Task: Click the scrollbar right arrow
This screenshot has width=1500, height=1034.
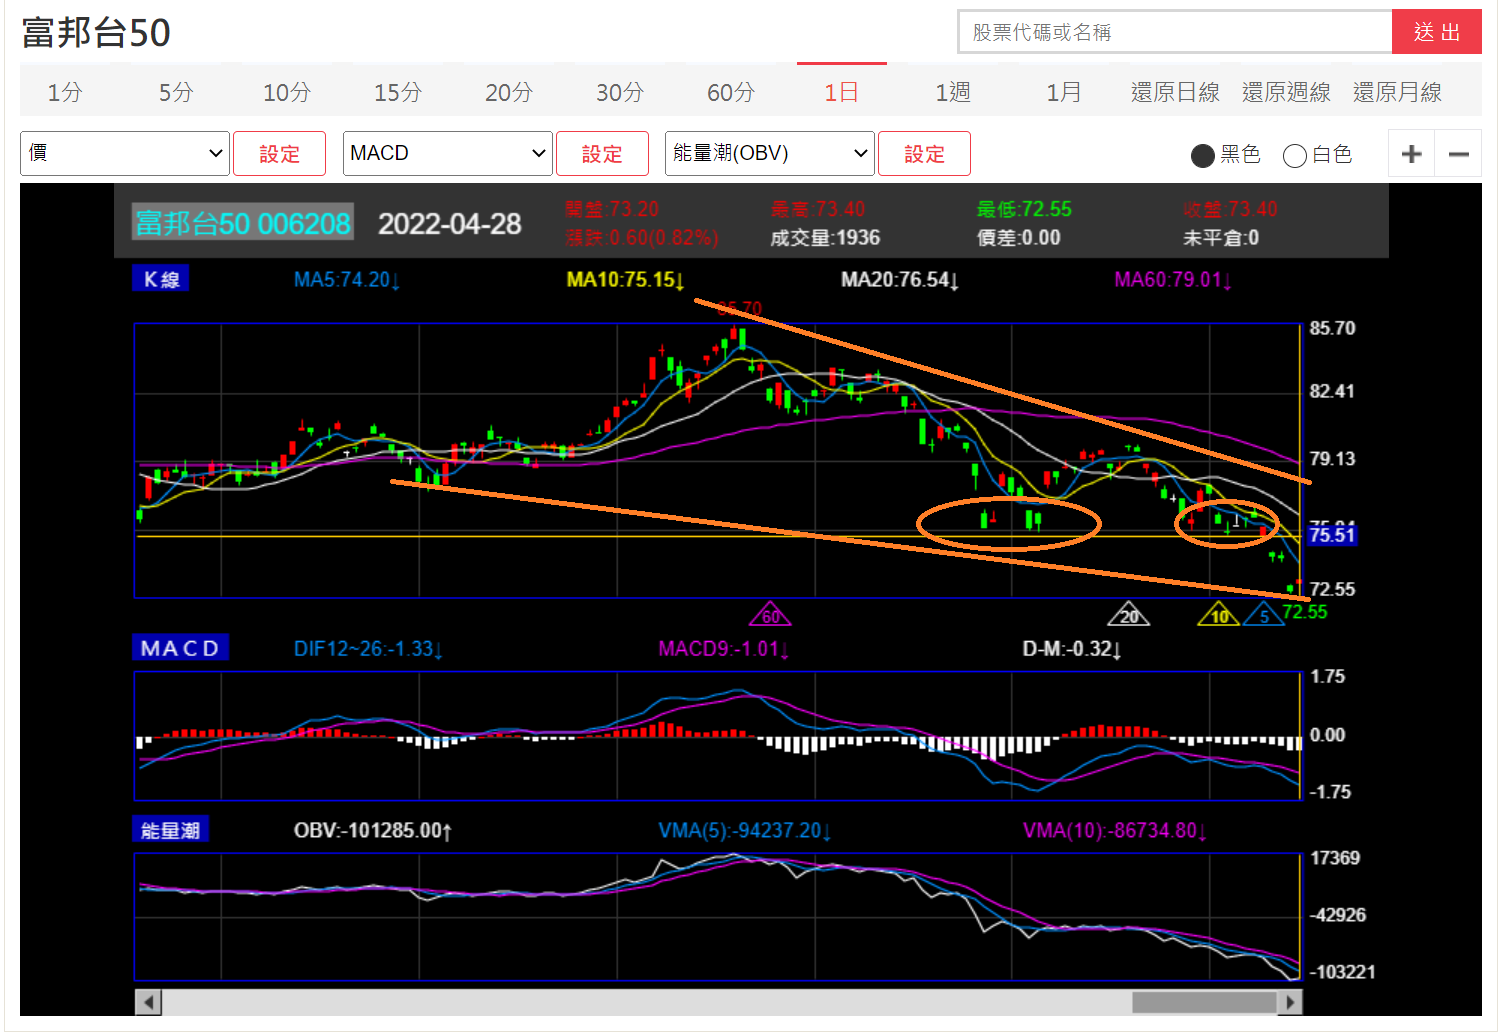Action: coord(1290,1002)
